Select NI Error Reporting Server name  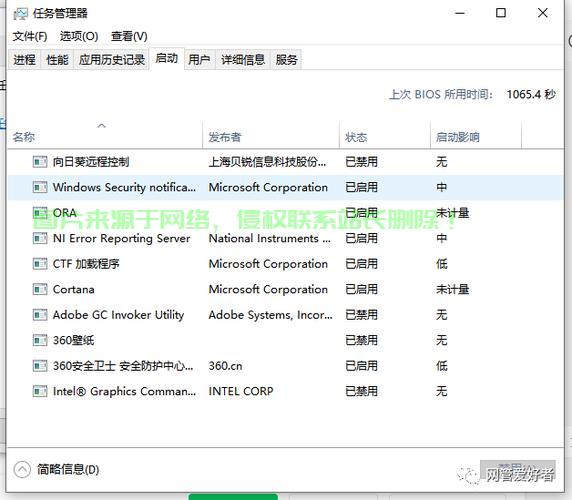pyautogui.click(x=121, y=238)
